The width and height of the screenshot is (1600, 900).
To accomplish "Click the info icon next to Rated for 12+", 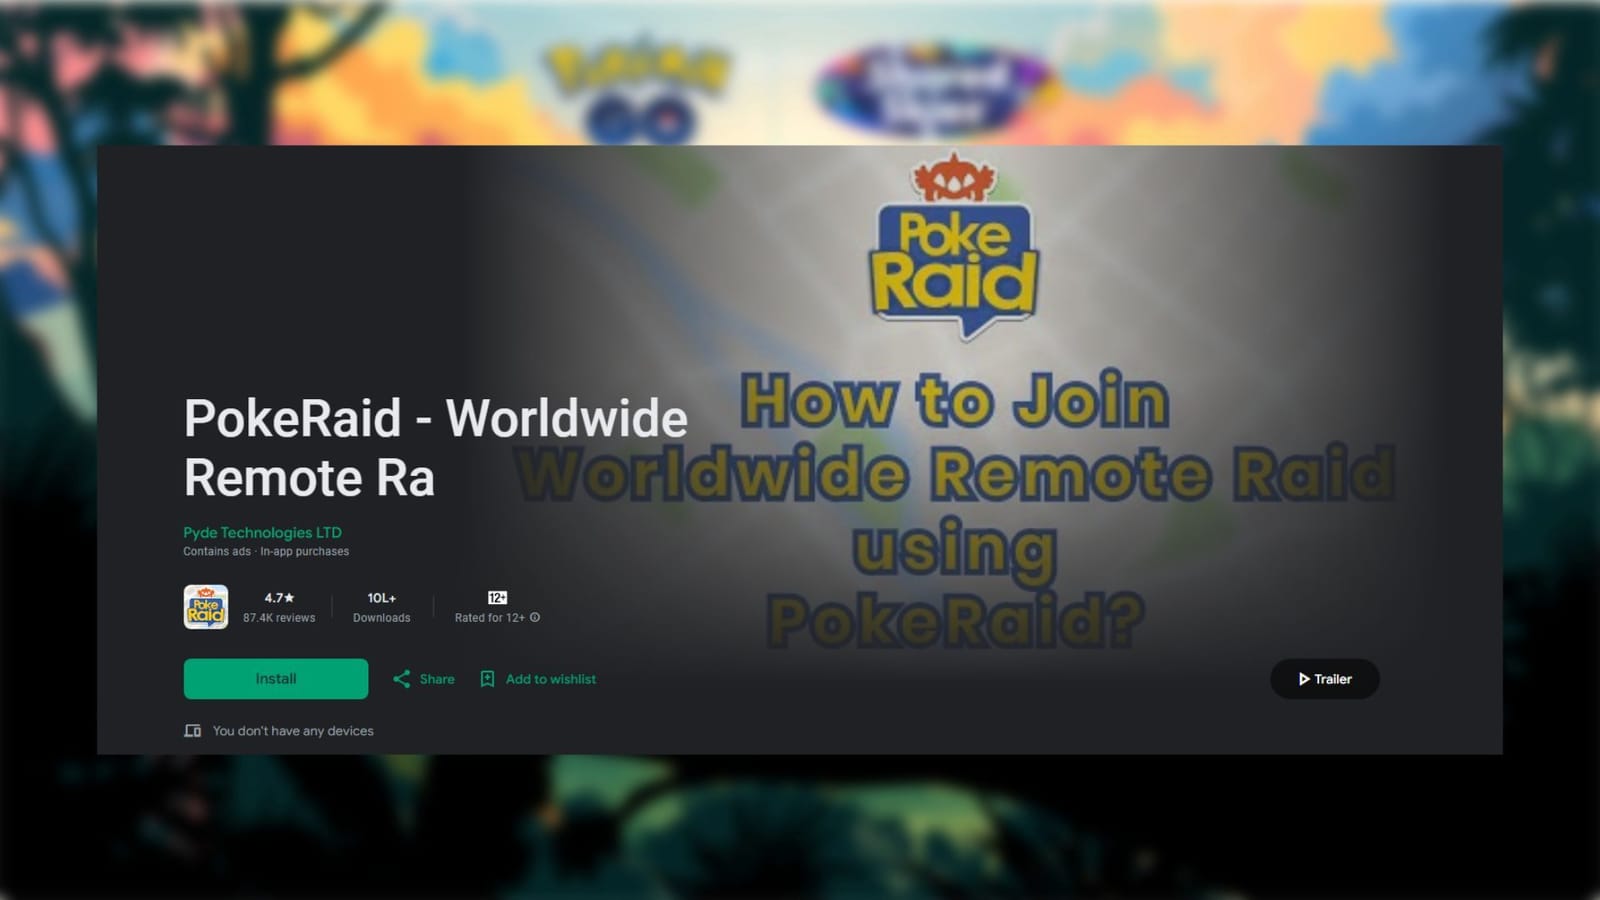I will (x=536, y=618).
